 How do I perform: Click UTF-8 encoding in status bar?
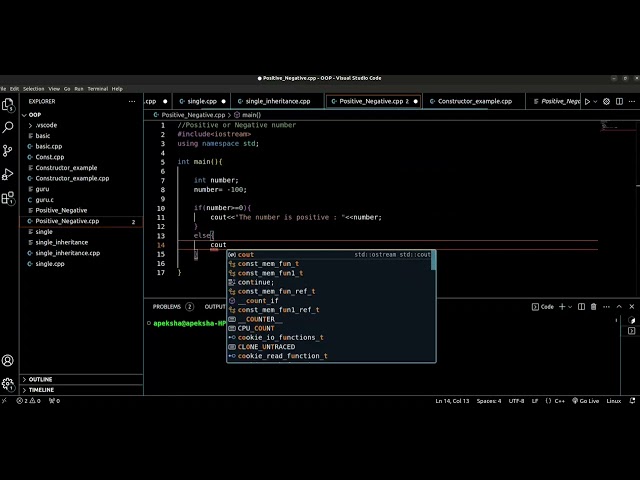point(516,401)
